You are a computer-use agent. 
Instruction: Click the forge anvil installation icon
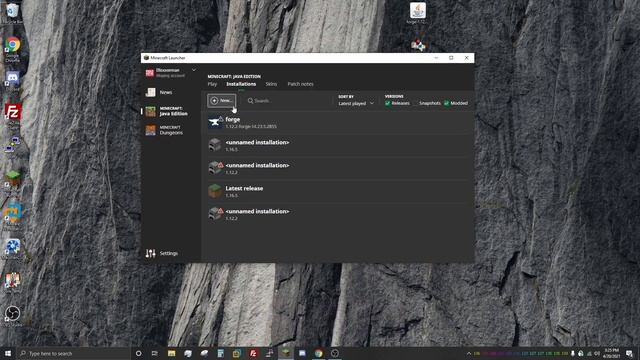click(215, 122)
